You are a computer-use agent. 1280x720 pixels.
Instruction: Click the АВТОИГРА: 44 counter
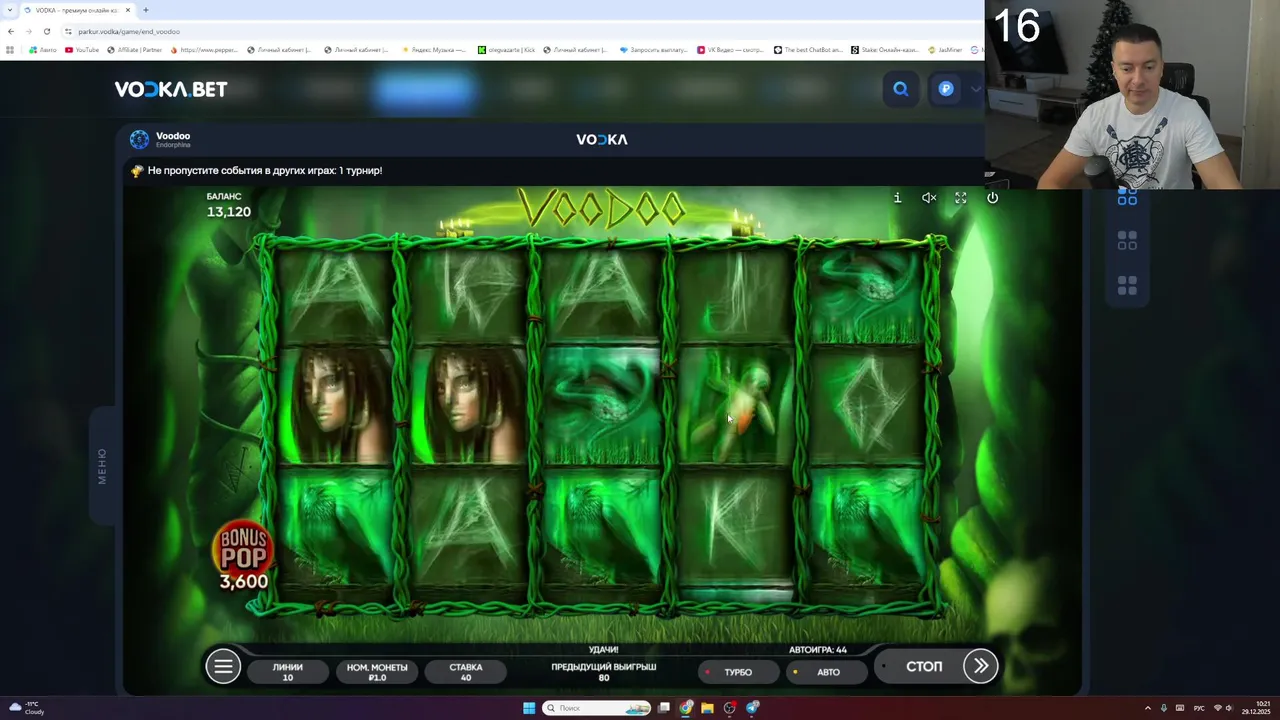pyautogui.click(x=818, y=650)
